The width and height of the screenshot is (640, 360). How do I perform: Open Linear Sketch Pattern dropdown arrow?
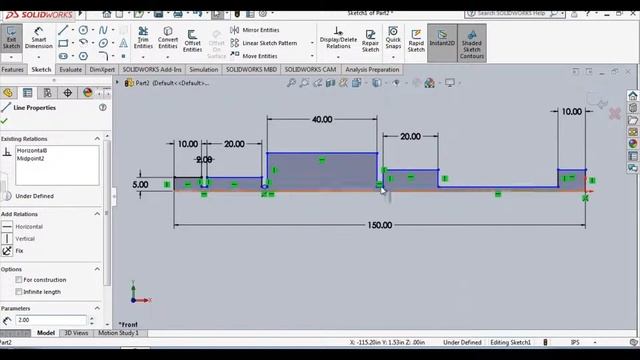pyautogui.click(x=312, y=43)
